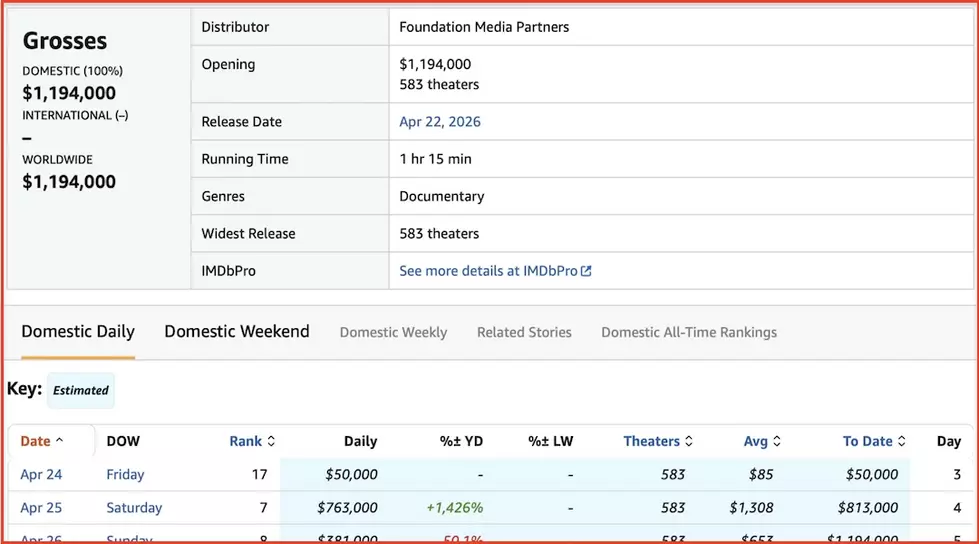Open the Friday day-of-week link
Viewport: 979px width, 544px height.
point(125,474)
